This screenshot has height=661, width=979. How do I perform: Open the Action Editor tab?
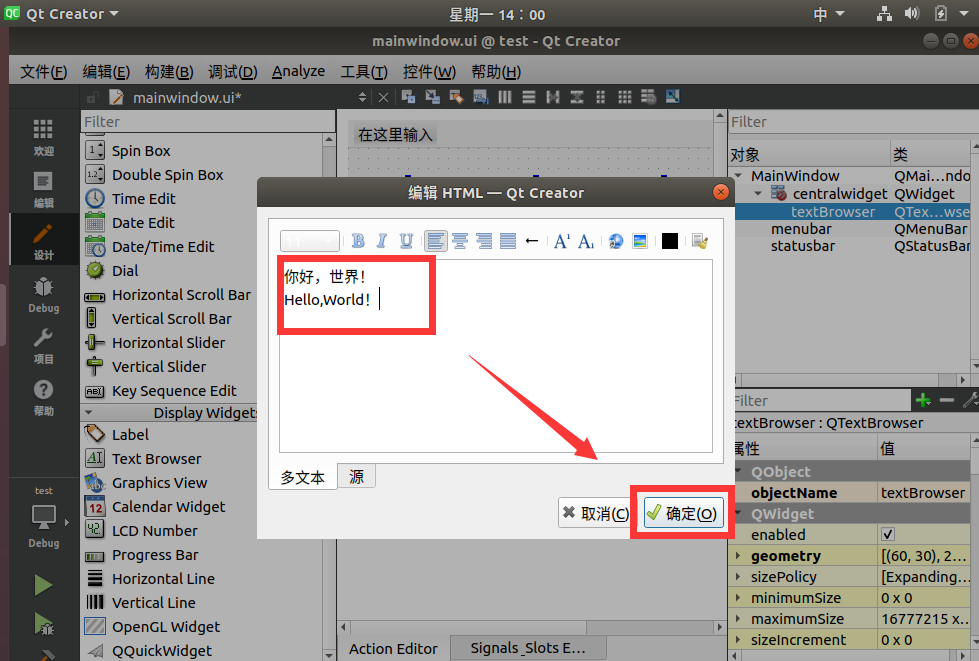(x=393, y=649)
